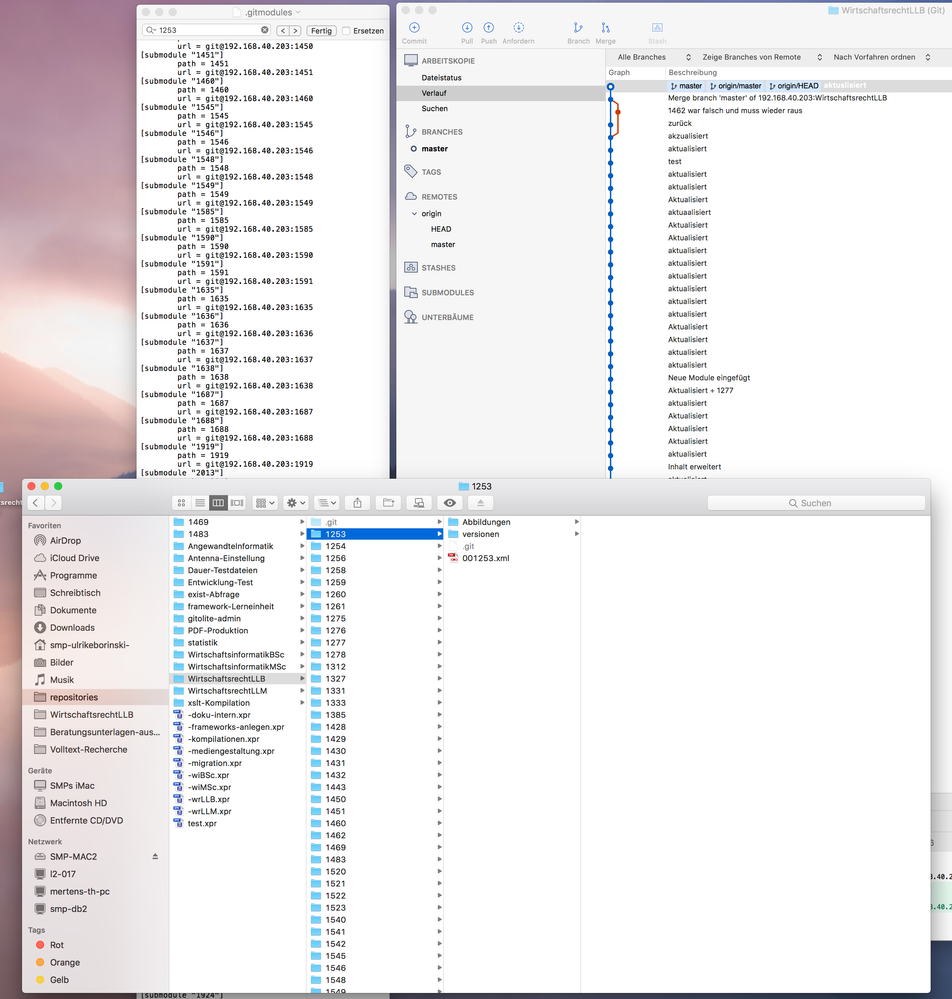
Task: Open the Arbeitskopie section icon
Action: tap(411, 61)
